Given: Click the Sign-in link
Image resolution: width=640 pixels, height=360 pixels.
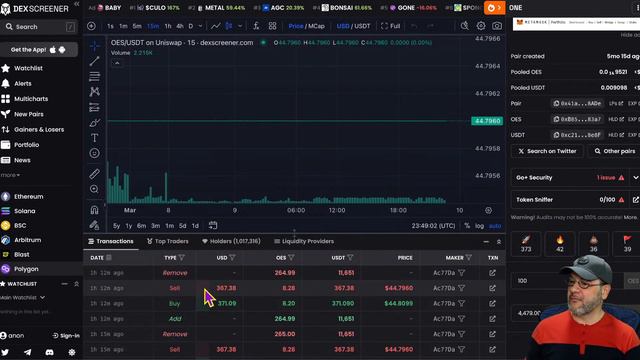Looking at the screenshot, I should coord(66,336).
